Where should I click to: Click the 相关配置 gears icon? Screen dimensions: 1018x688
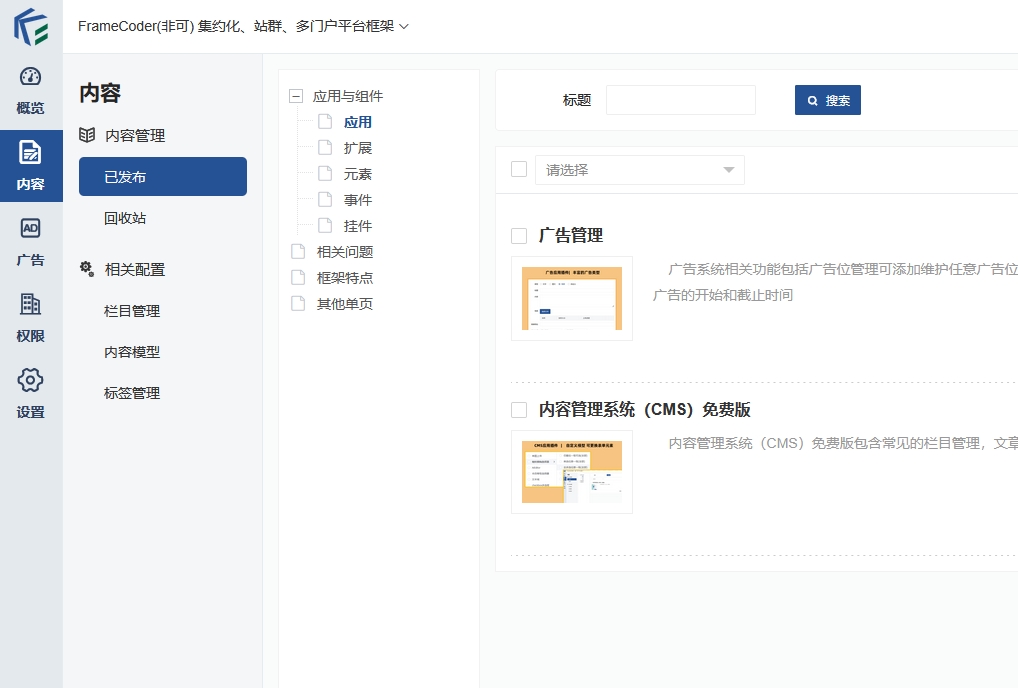coord(87,269)
